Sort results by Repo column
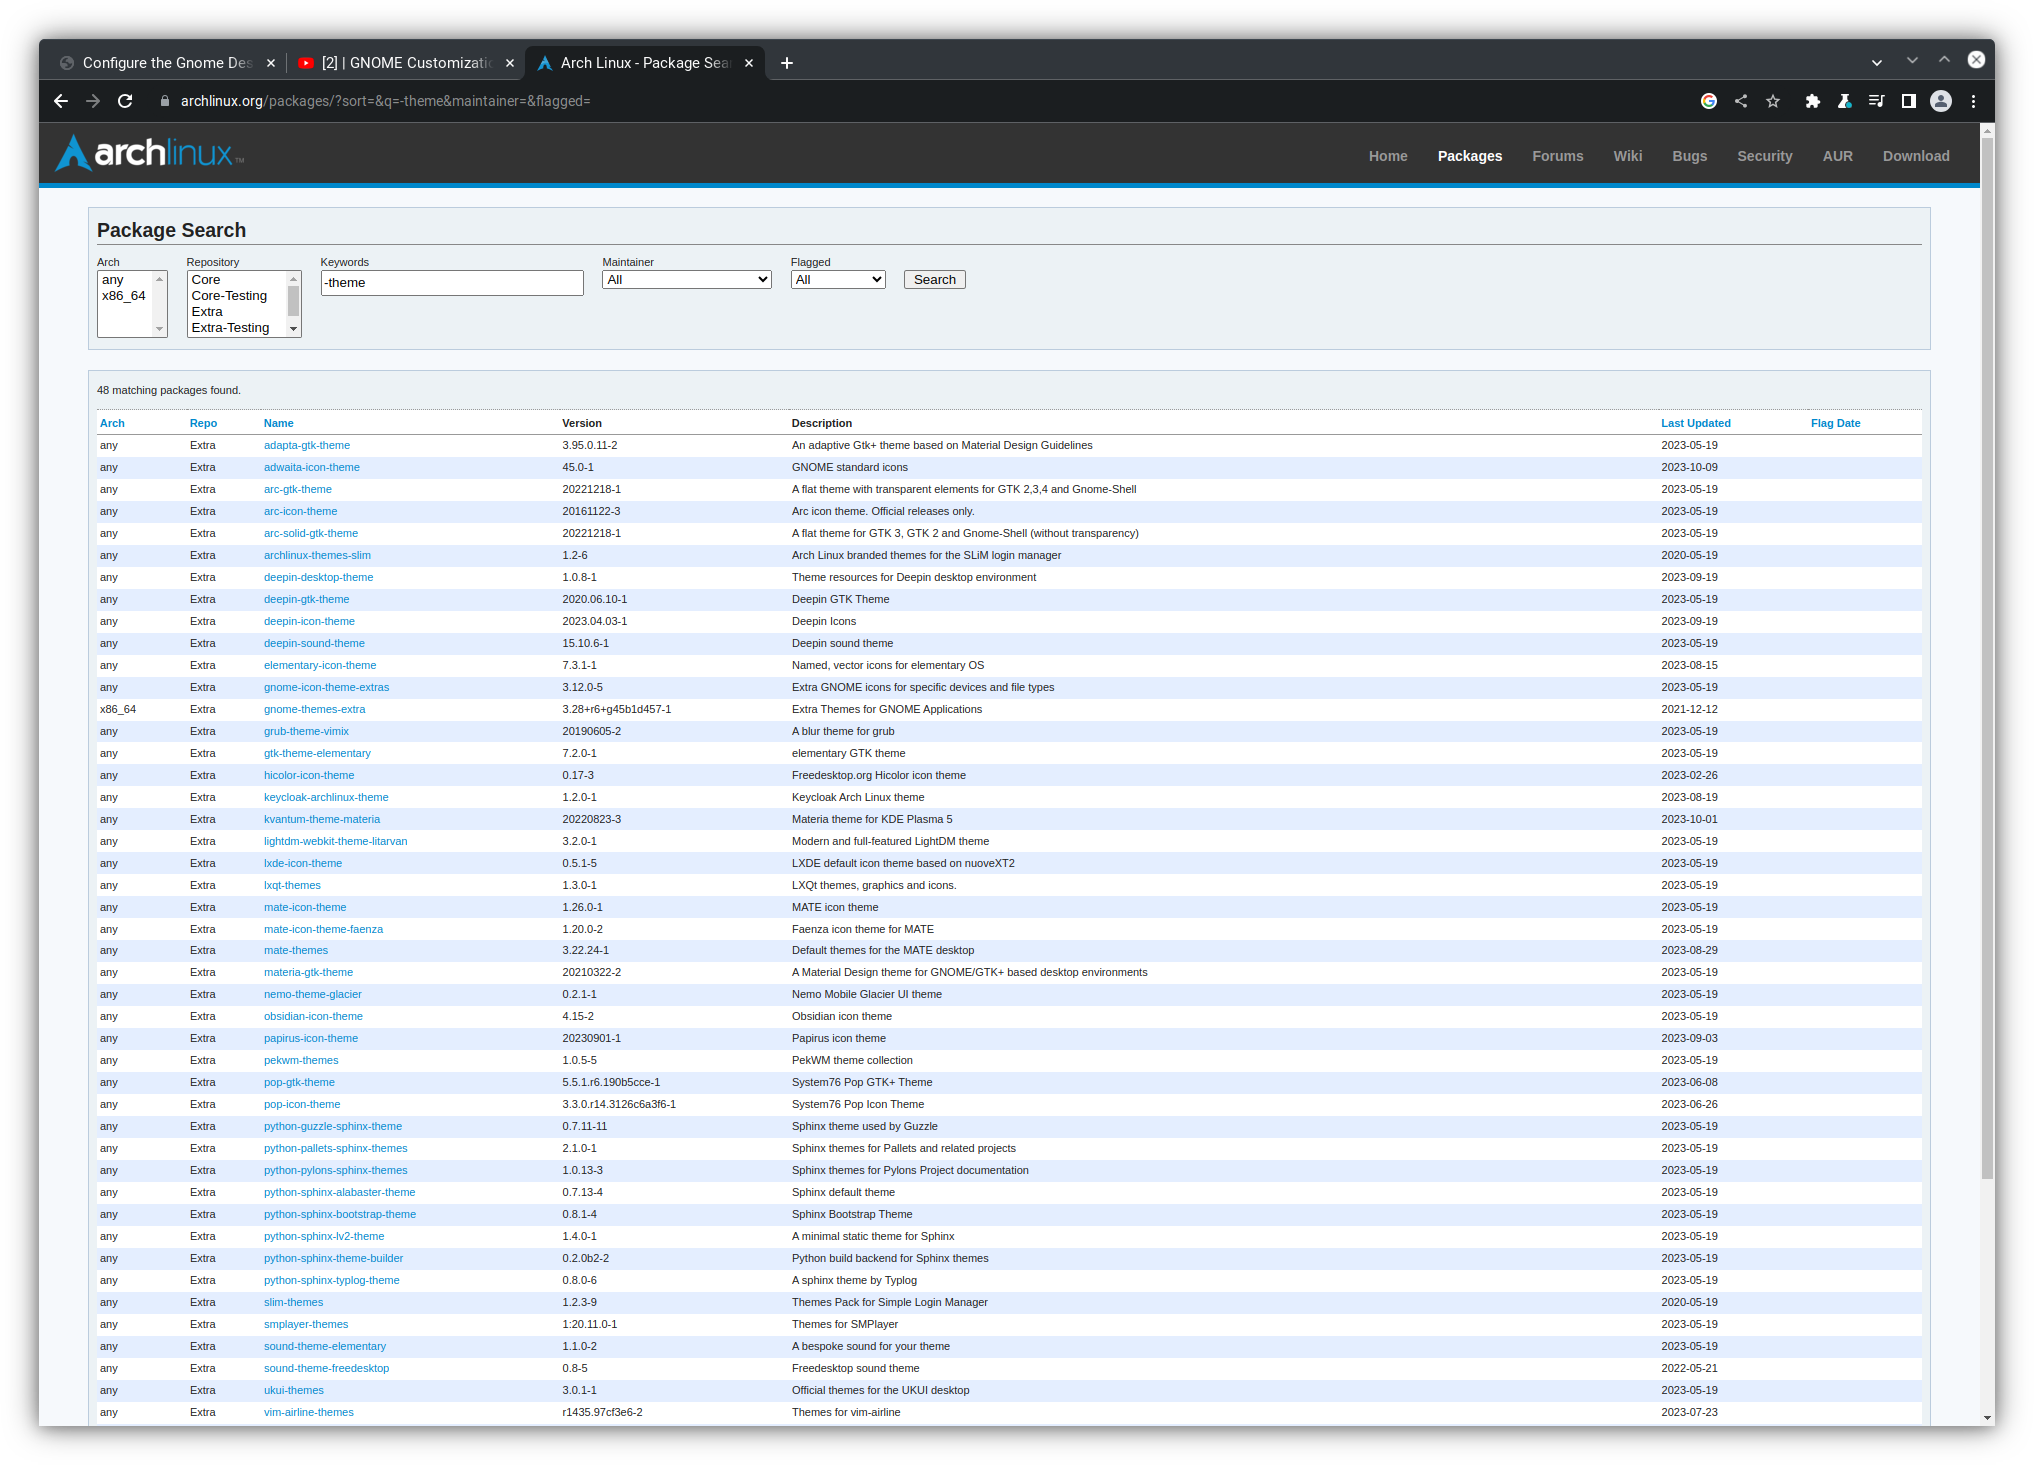 tap(203, 423)
